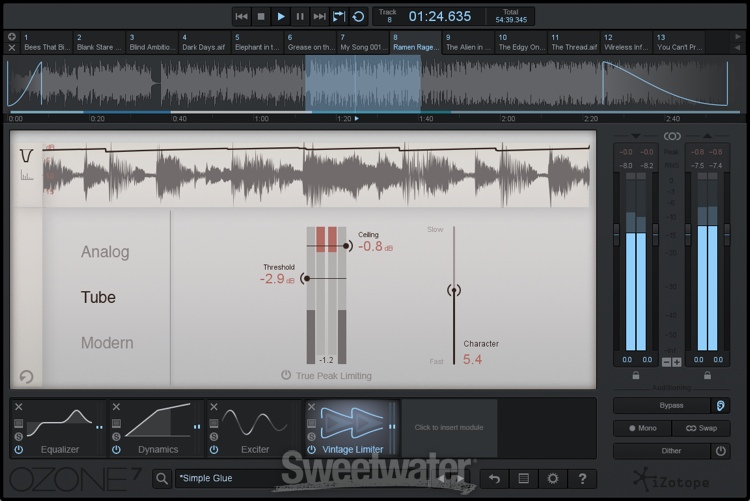750x501 pixels.
Task: Skip to previous track in transport
Action: (242, 17)
